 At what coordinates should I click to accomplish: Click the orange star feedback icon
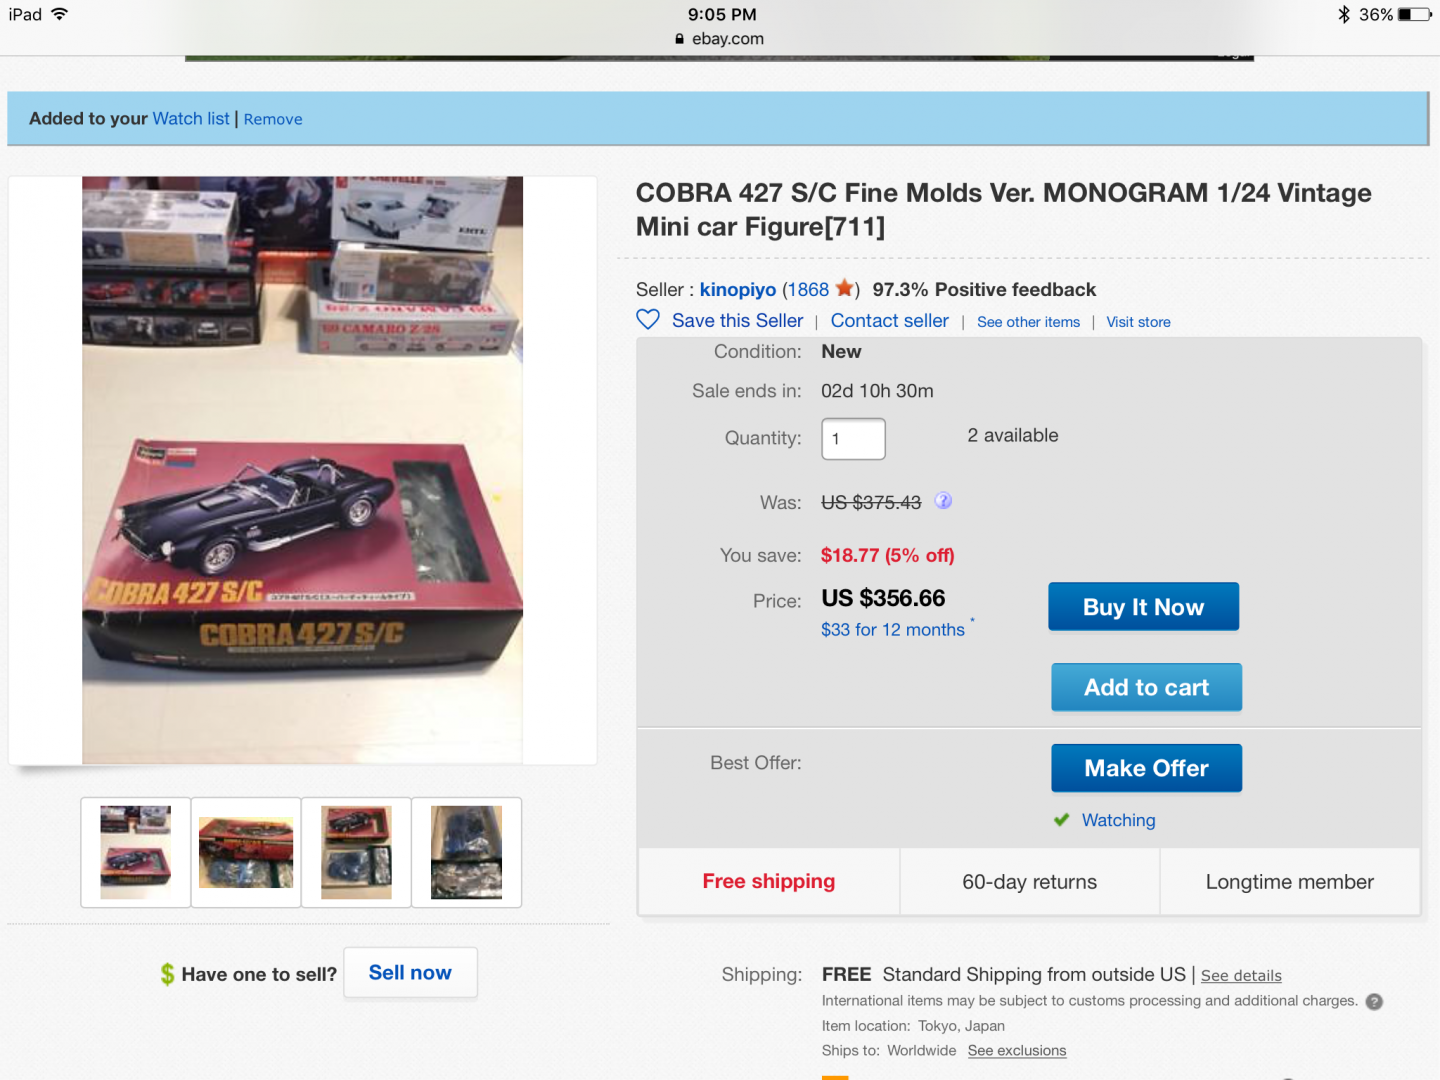845,288
